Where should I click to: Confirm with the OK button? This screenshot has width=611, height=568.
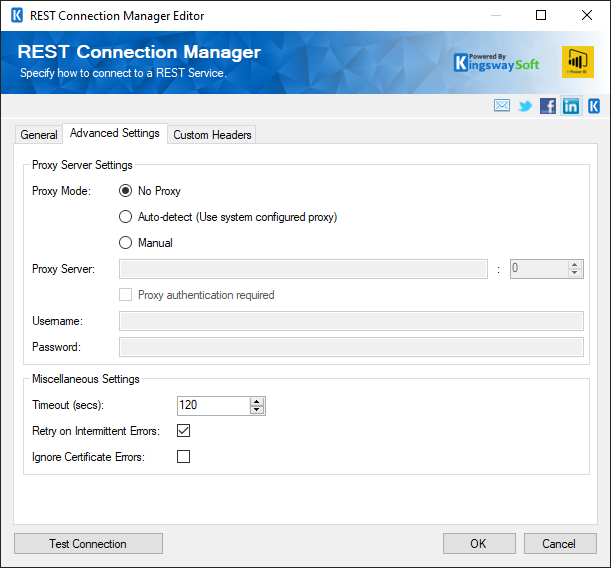(479, 544)
